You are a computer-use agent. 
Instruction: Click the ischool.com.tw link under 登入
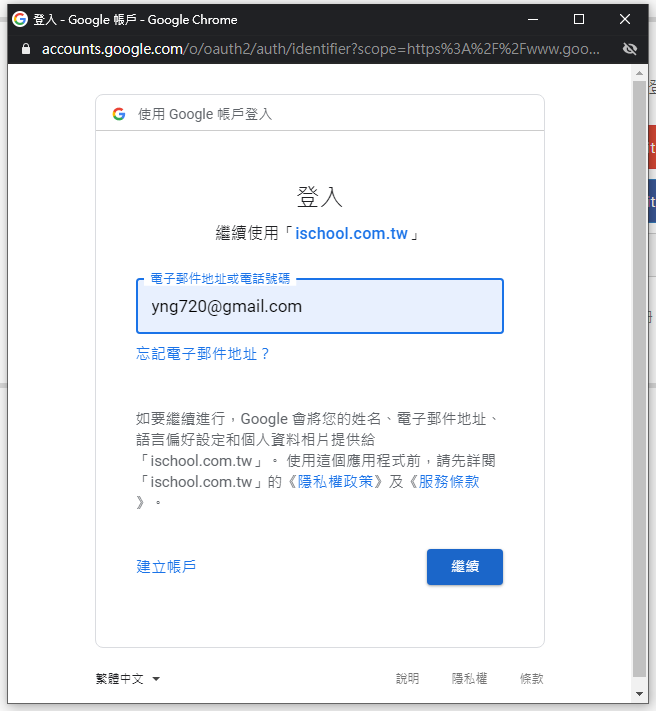pos(351,234)
